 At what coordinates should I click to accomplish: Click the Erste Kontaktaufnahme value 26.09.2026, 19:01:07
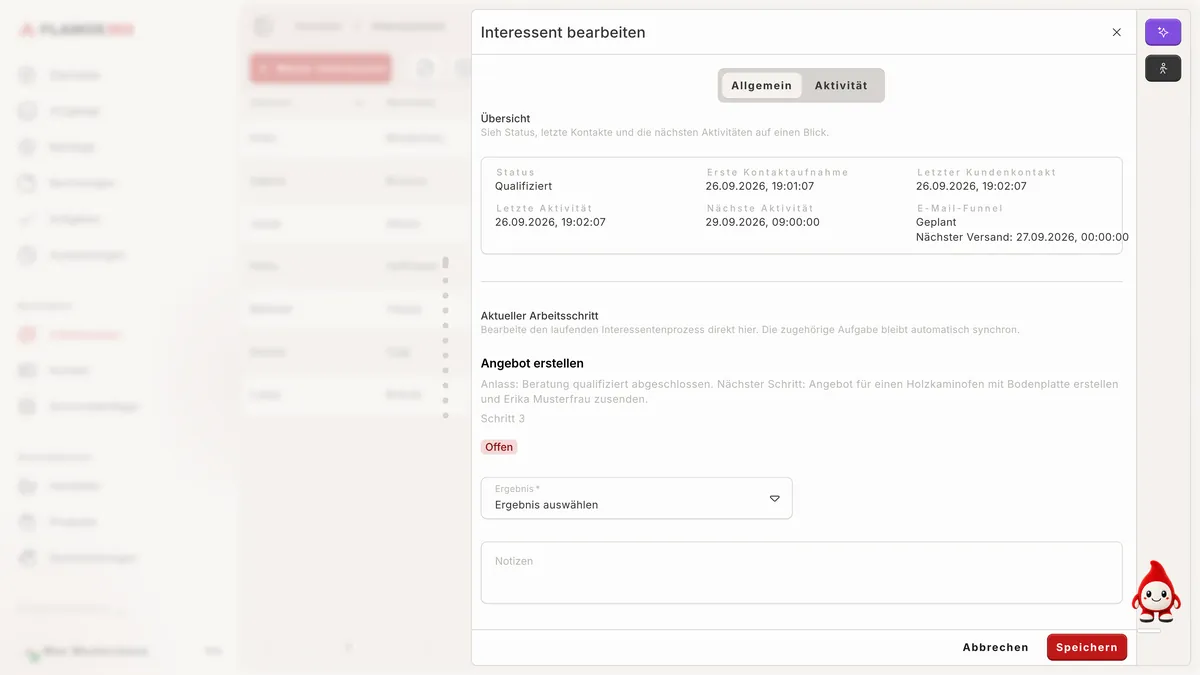coord(759,186)
